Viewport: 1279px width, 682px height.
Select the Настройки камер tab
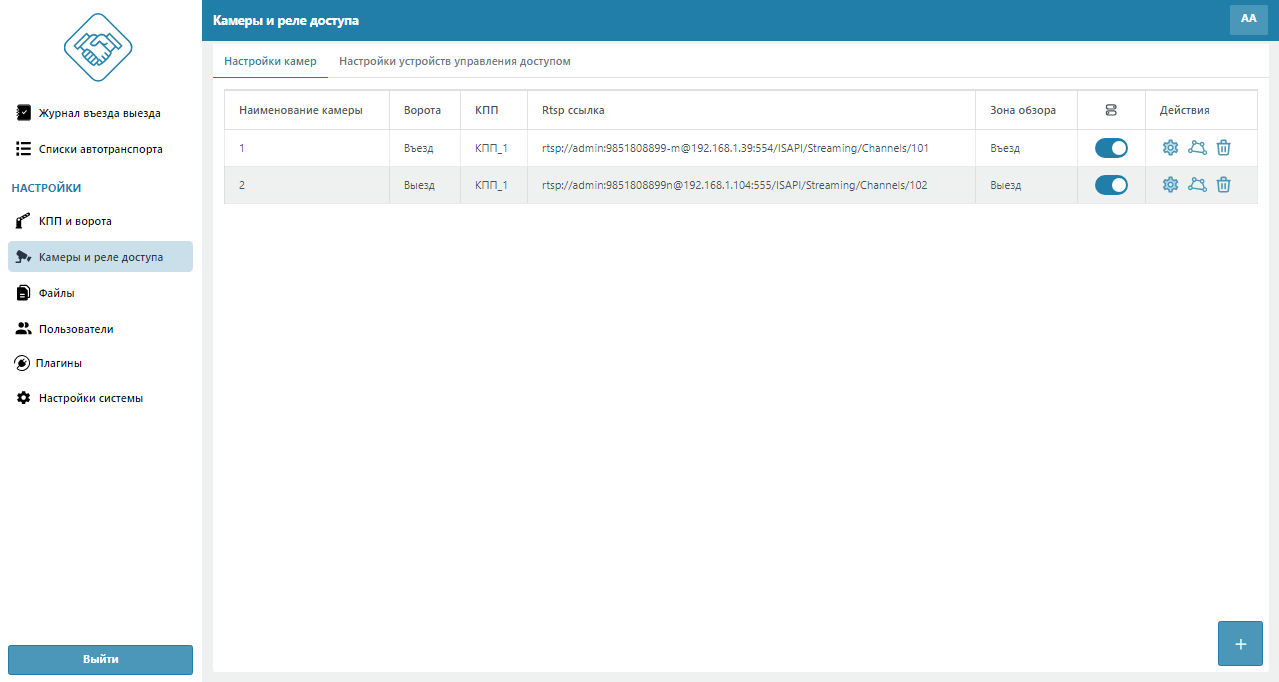pyautogui.click(x=270, y=61)
